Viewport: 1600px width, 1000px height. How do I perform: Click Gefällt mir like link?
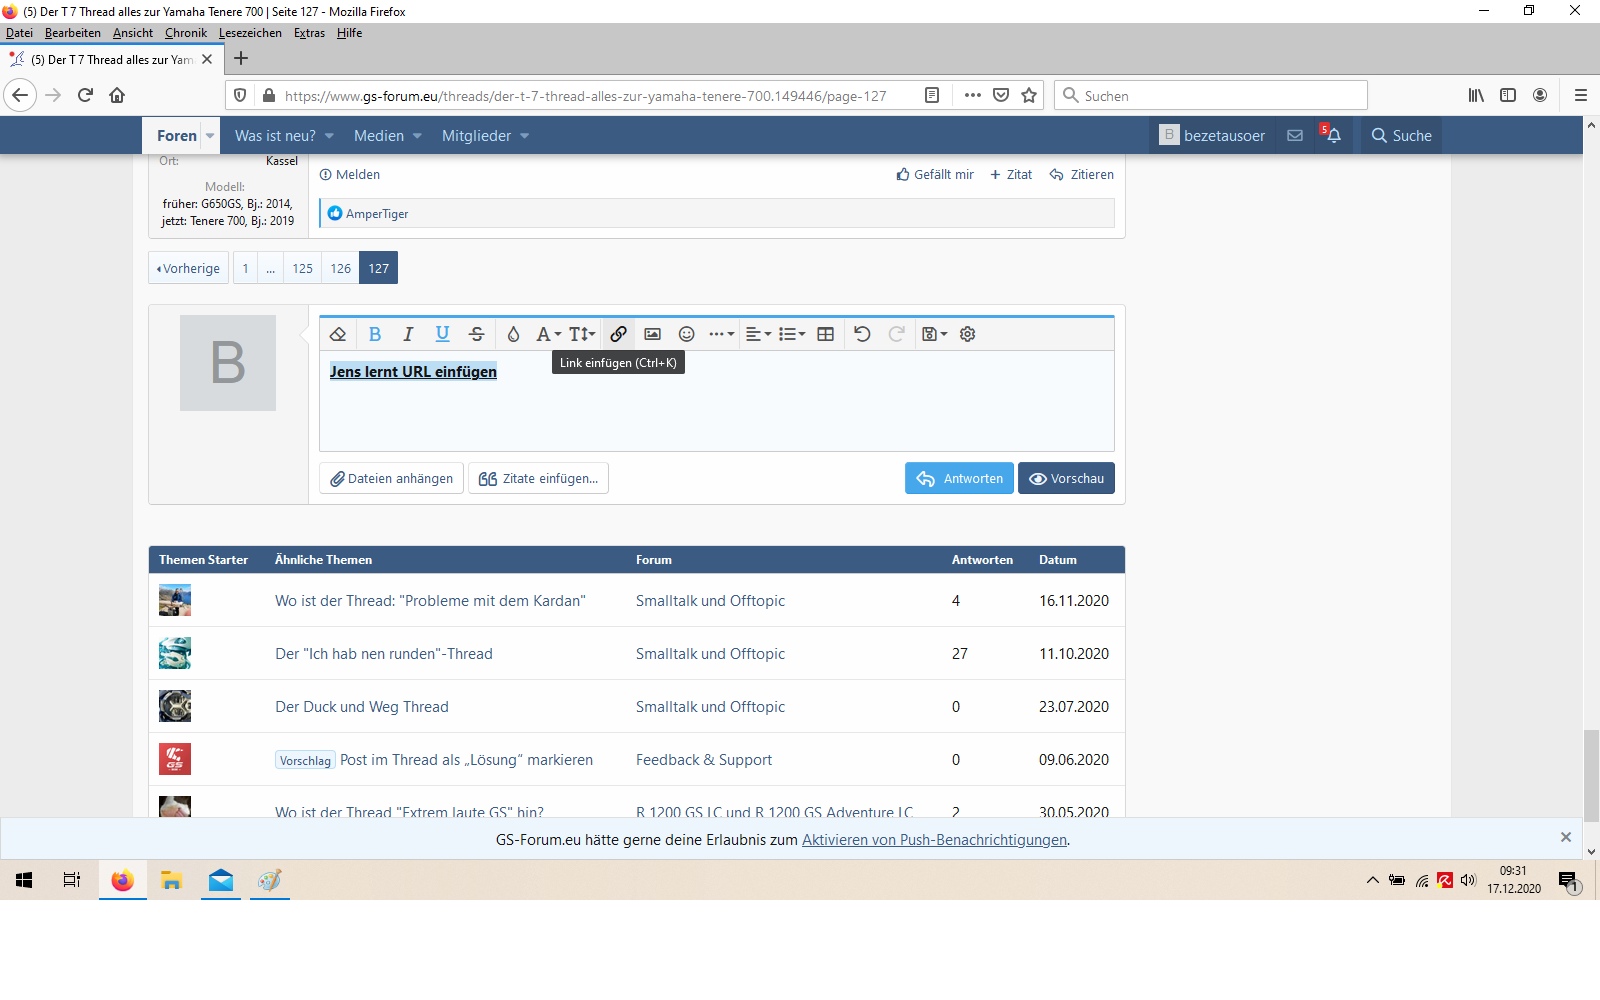(x=935, y=174)
